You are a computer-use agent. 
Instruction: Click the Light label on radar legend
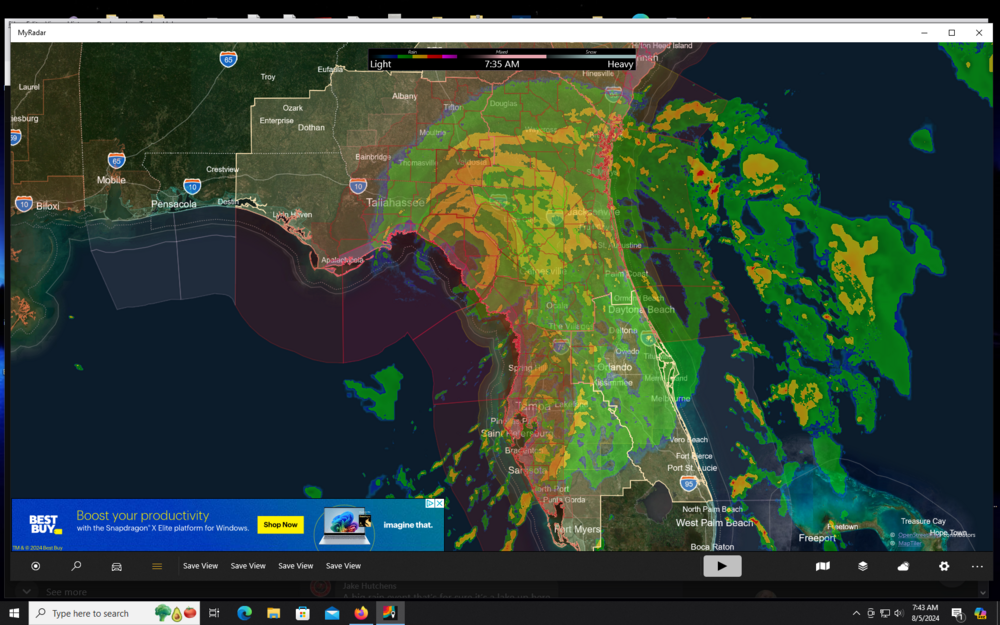coord(381,64)
